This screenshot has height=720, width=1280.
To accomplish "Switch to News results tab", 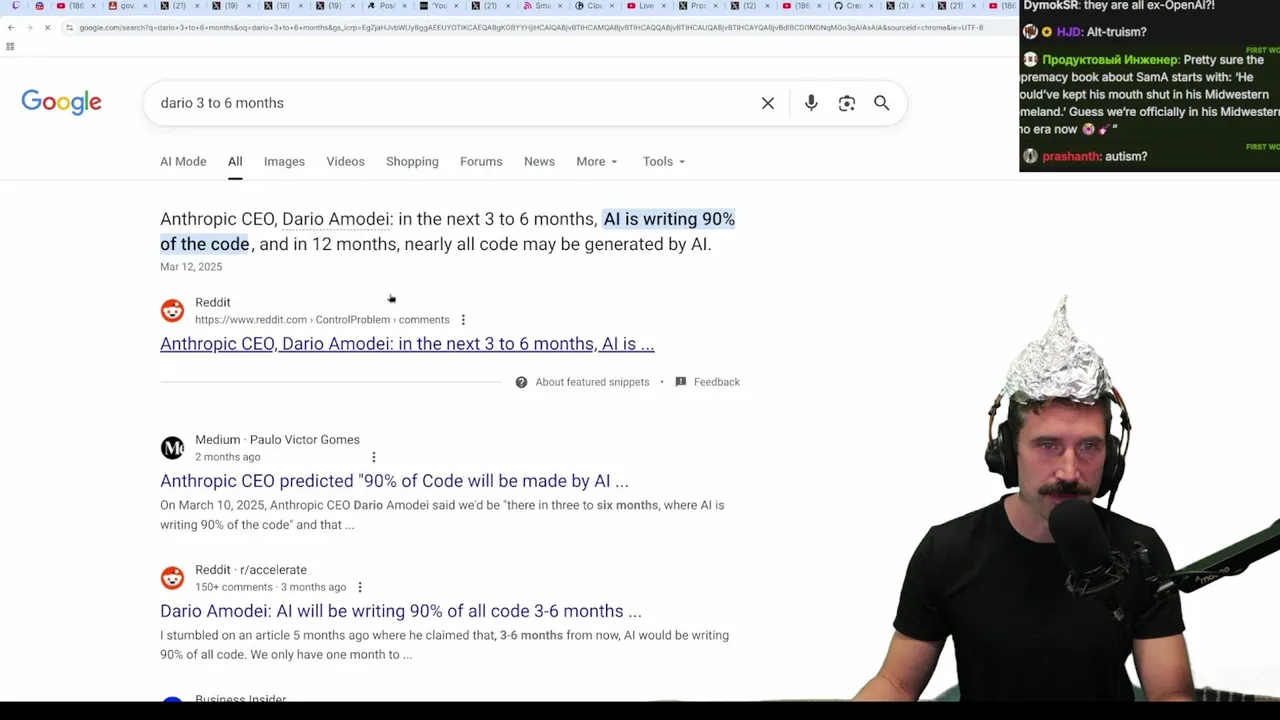I will pyautogui.click(x=539, y=161).
